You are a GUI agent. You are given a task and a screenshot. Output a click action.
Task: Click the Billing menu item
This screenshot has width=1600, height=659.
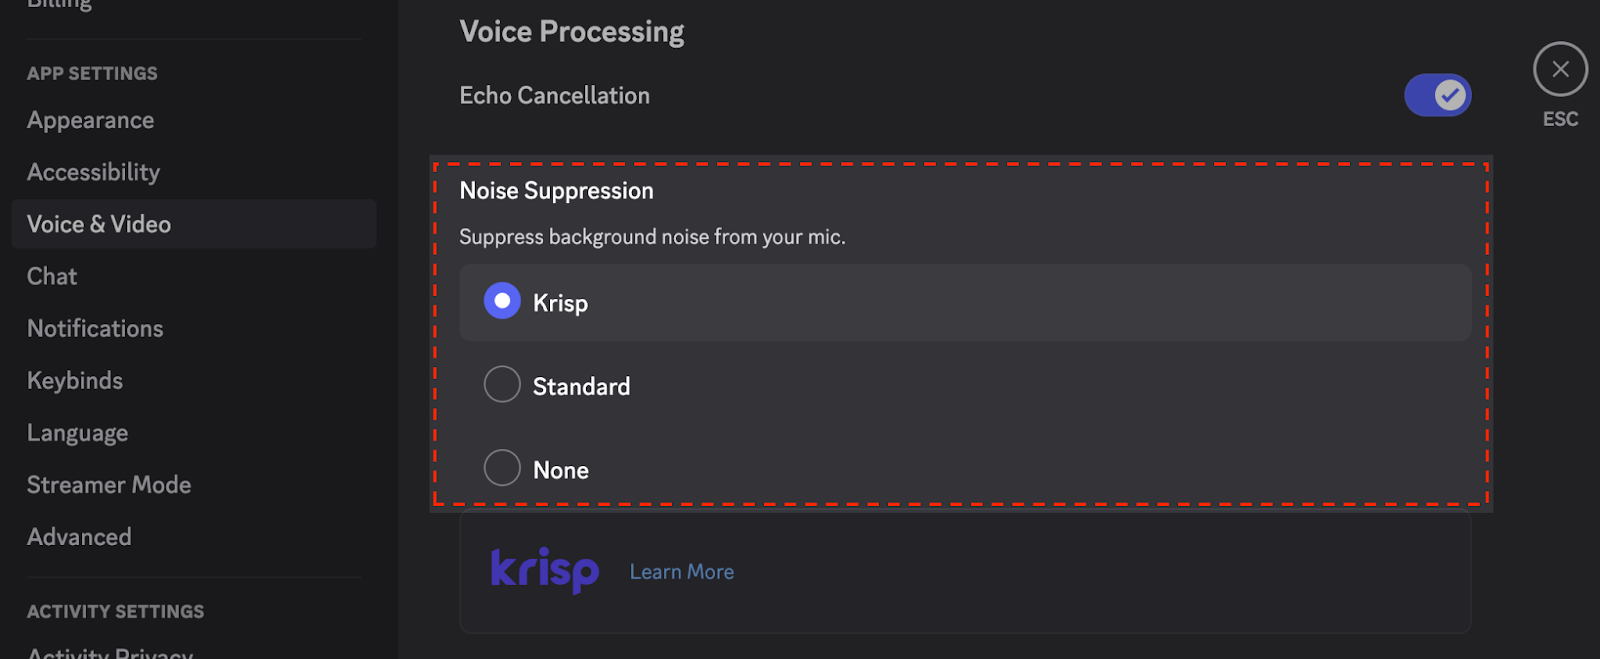[59, 5]
